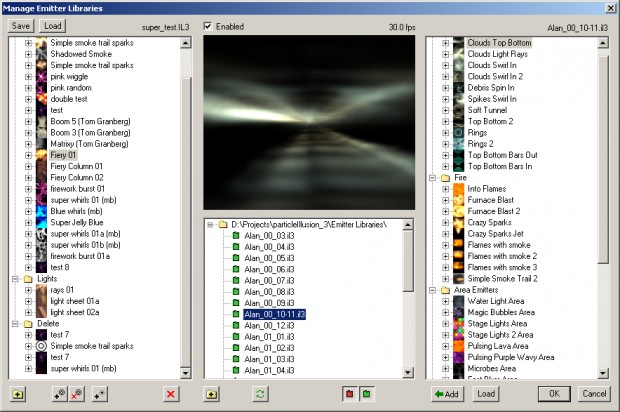This screenshot has width=620, height=412.
Task: Click the Add button with green arrow
Action: click(x=447, y=394)
